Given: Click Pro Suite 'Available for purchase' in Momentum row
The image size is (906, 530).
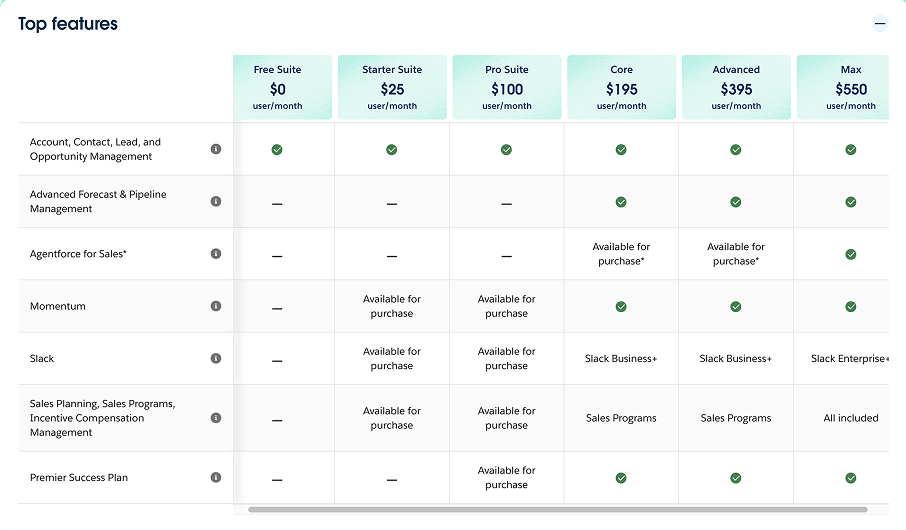Looking at the screenshot, I should [506, 306].
